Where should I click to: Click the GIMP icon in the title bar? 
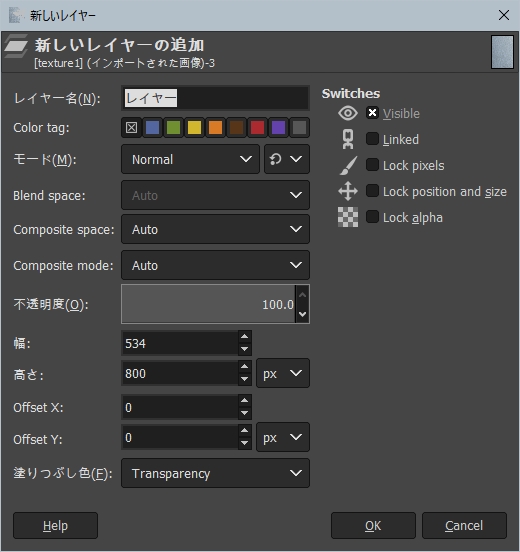pyautogui.click(x=15, y=15)
